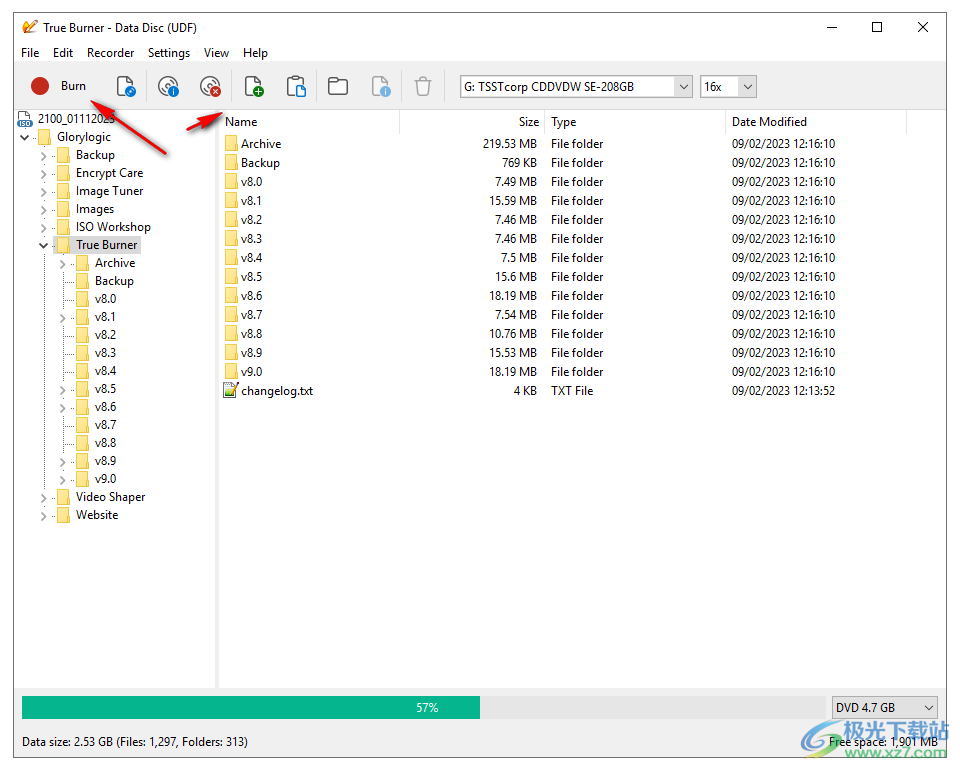This screenshot has width=960, height=769.
Task: Click the paste clipboard icon
Action: click(x=296, y=86)
